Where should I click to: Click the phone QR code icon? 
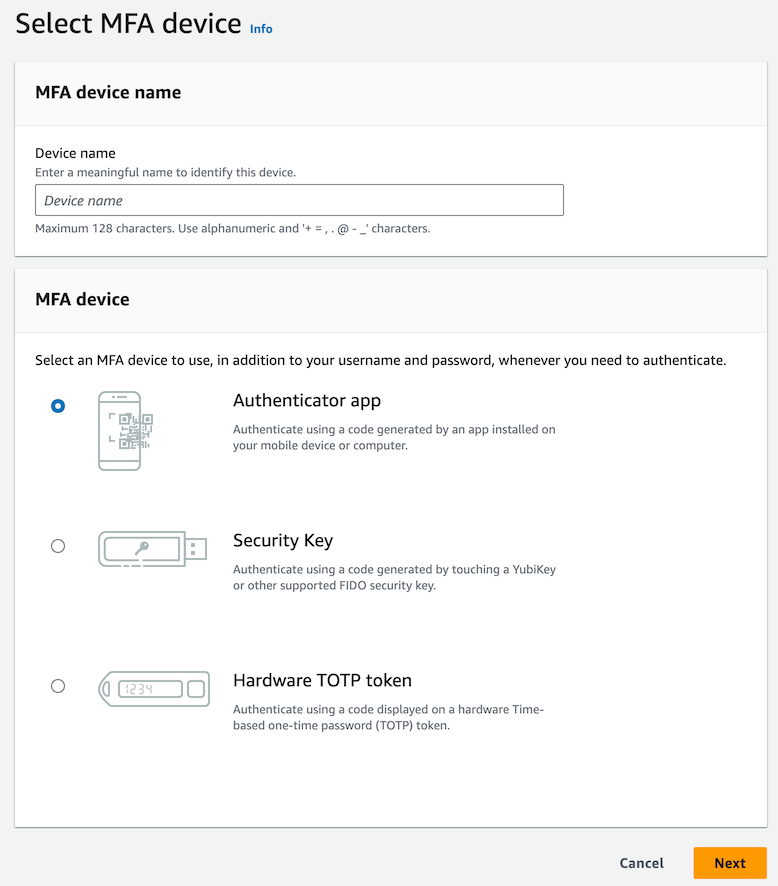coord(126,430)
